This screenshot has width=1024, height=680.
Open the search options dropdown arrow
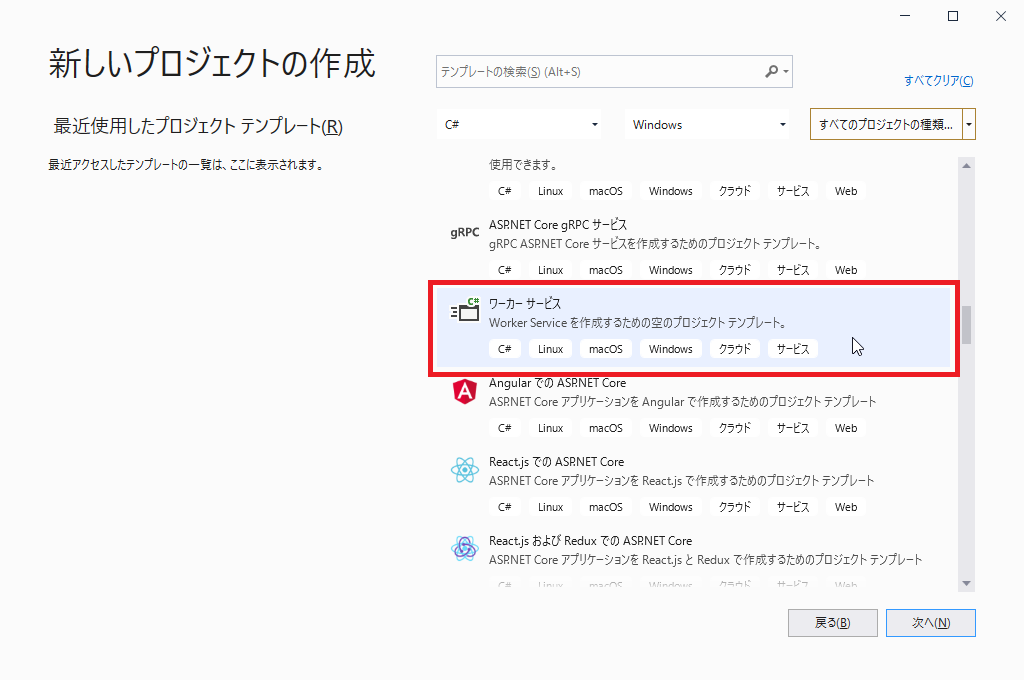(786, 71)
